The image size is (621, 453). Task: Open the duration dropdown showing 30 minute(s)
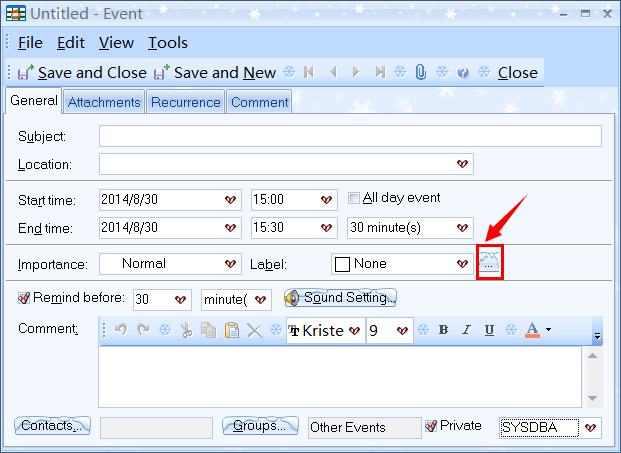tap(462, 228)
